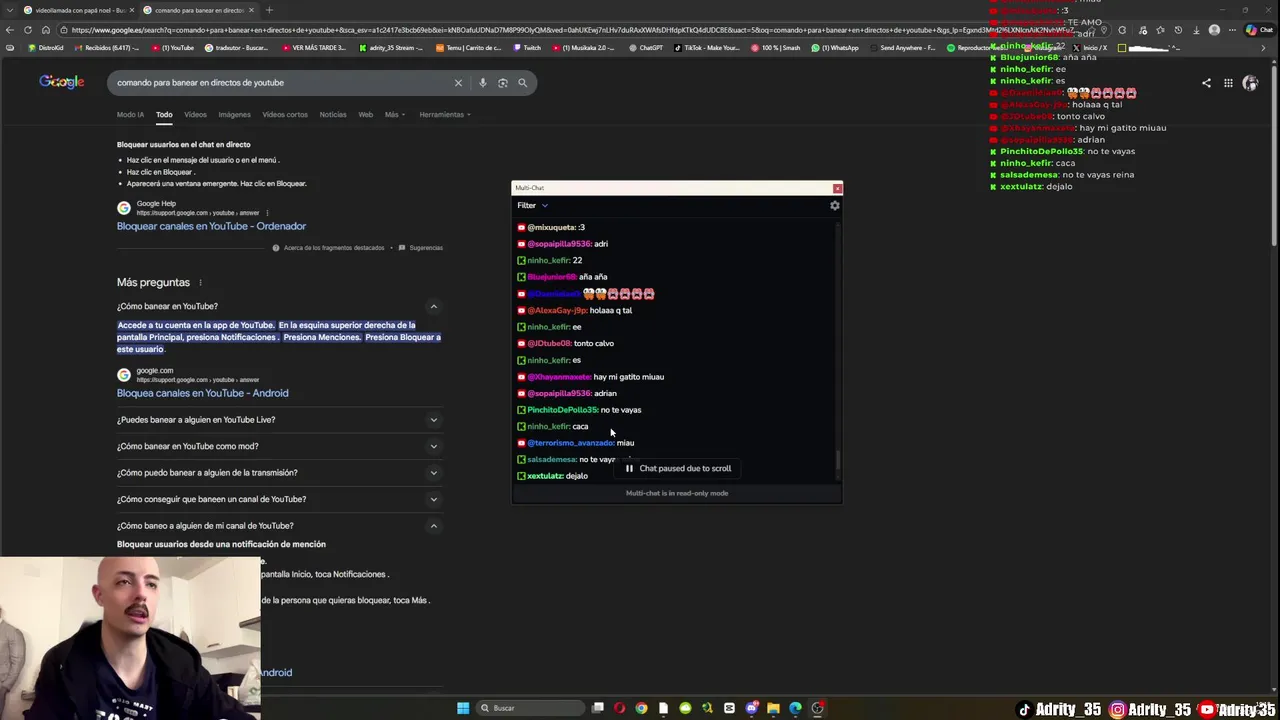Open the Google account avatar
Viewport: 1280px width, 720px height.
click(1250, 83)
